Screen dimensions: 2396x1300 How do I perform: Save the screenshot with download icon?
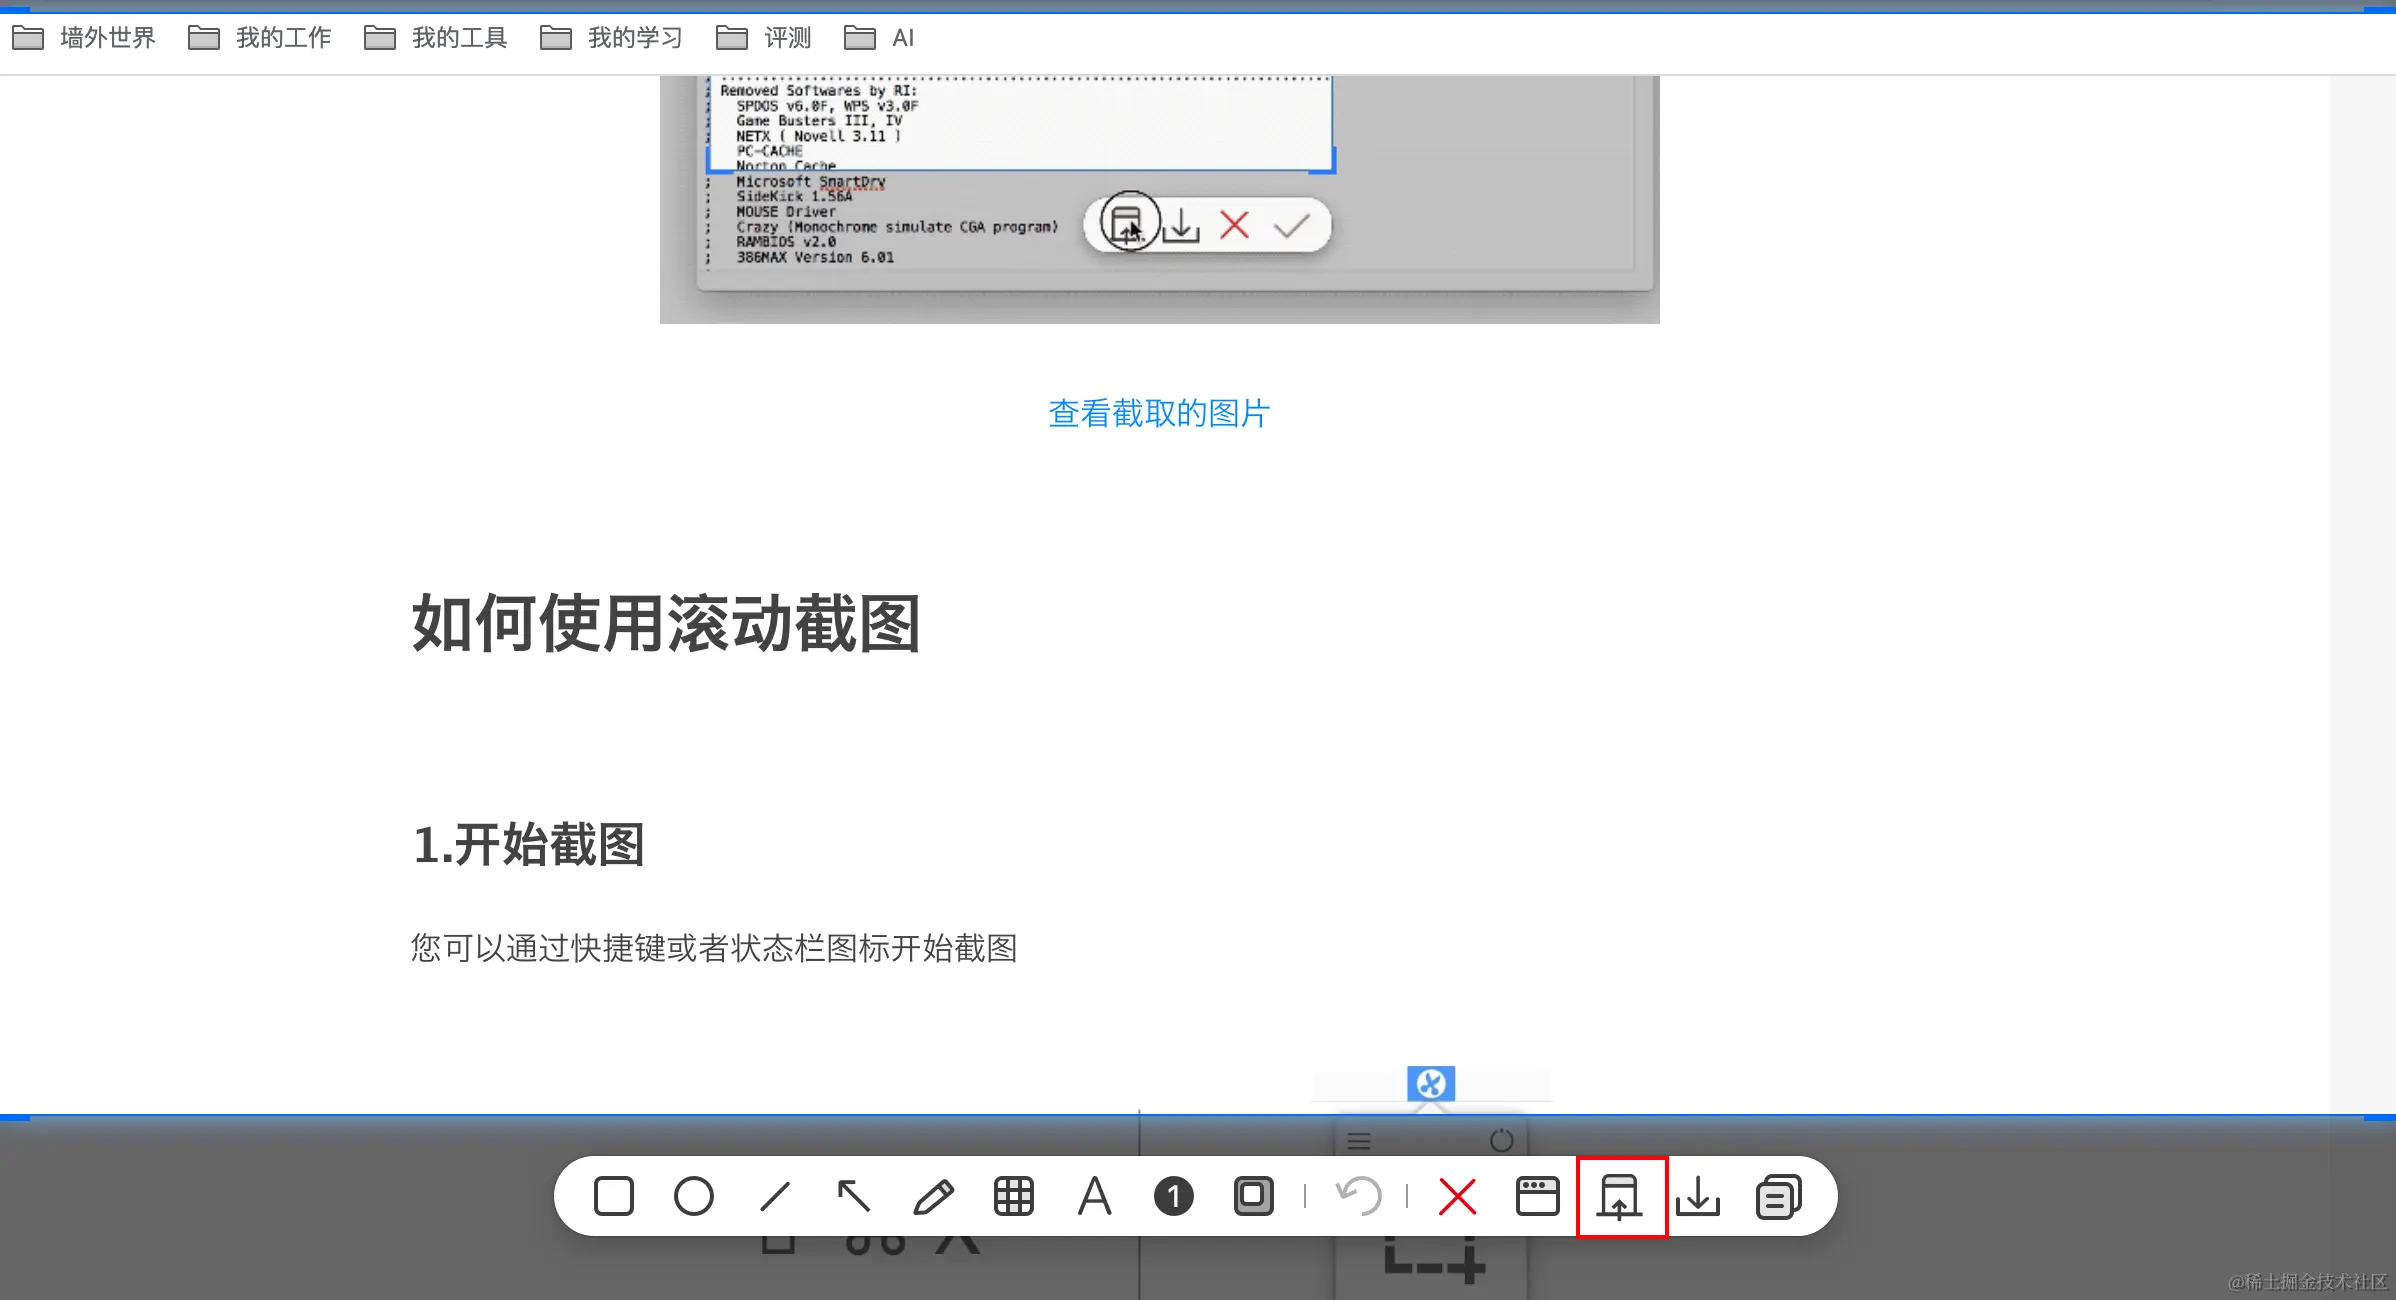click(1698, 1196)
